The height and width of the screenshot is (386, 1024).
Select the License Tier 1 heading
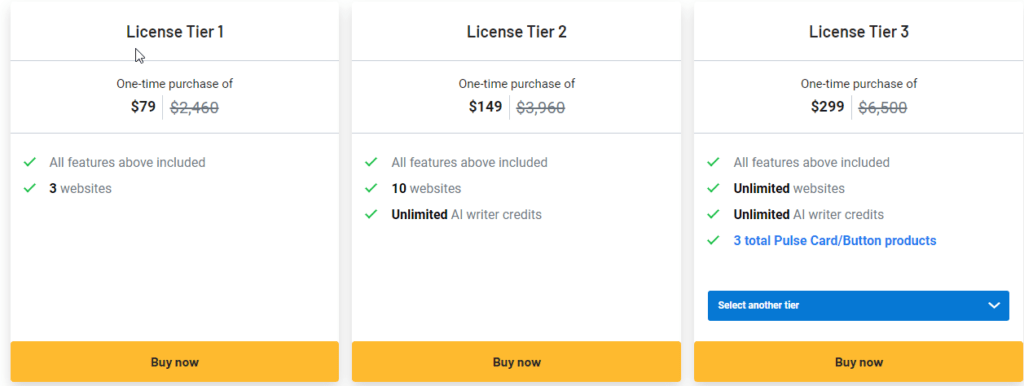click(175, 31)
